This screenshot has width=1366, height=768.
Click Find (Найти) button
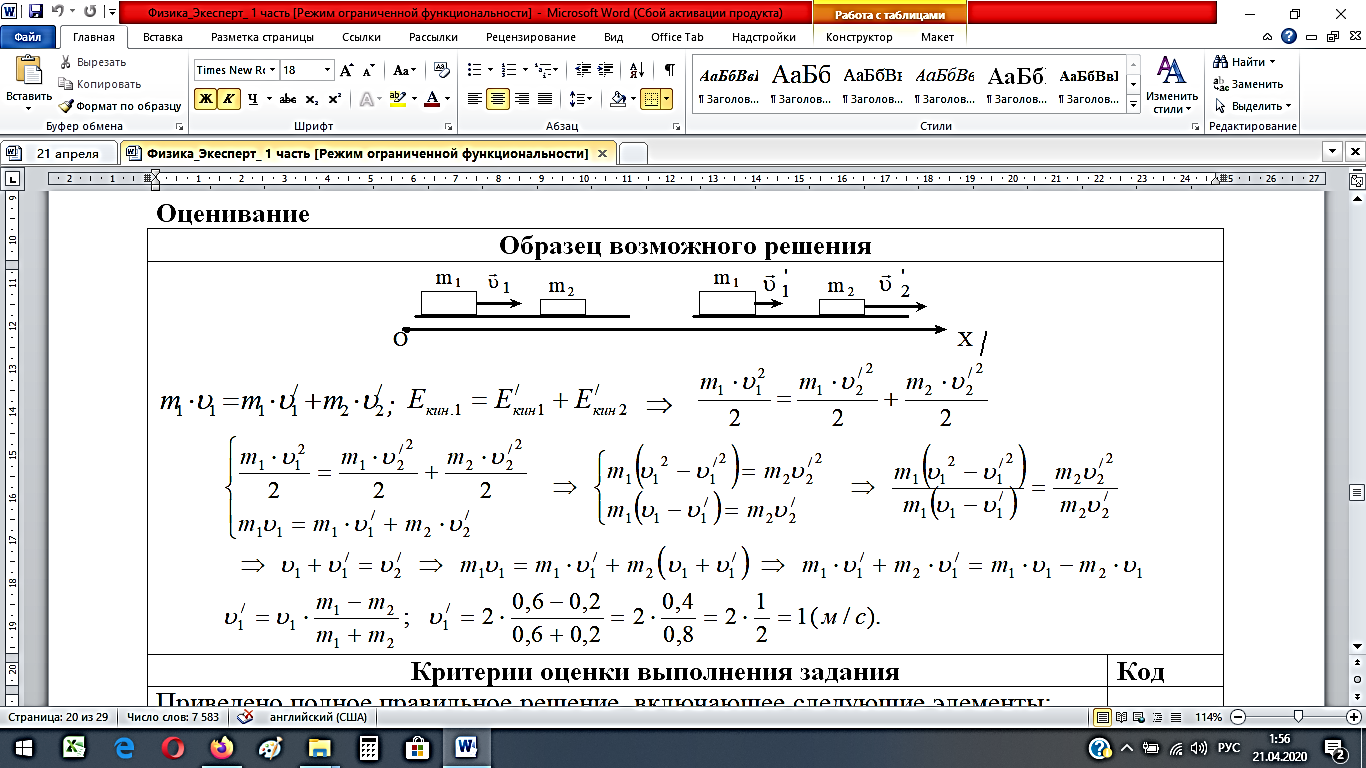tap(1246, 62)
